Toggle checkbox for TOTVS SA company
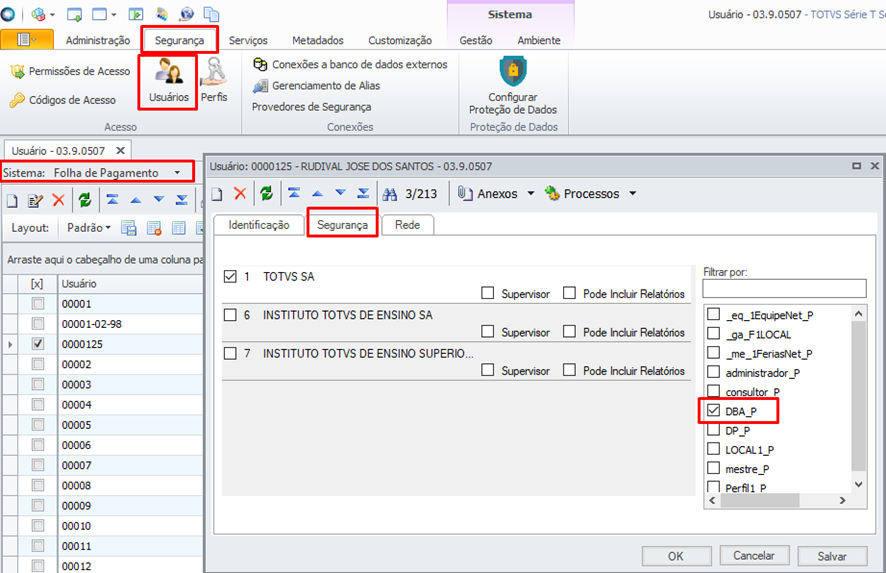The image size is (886, 573). click(x=230, y=276)
